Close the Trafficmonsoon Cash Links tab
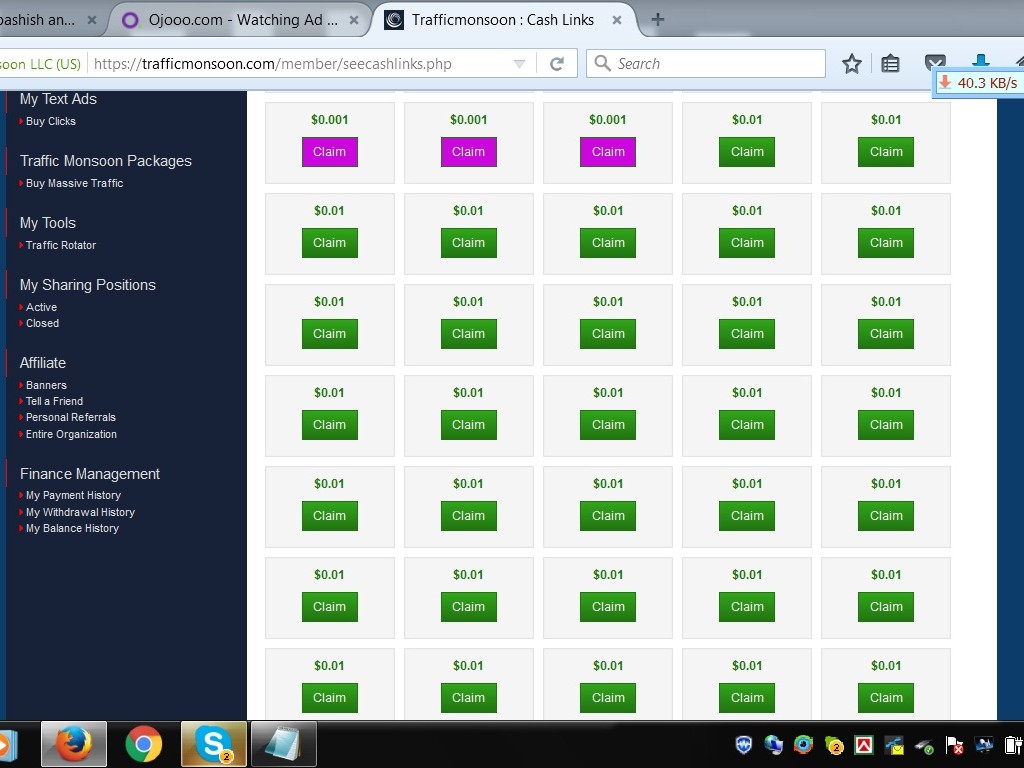The height and width of the screenshot is (768, 1024). click(617, 20)
